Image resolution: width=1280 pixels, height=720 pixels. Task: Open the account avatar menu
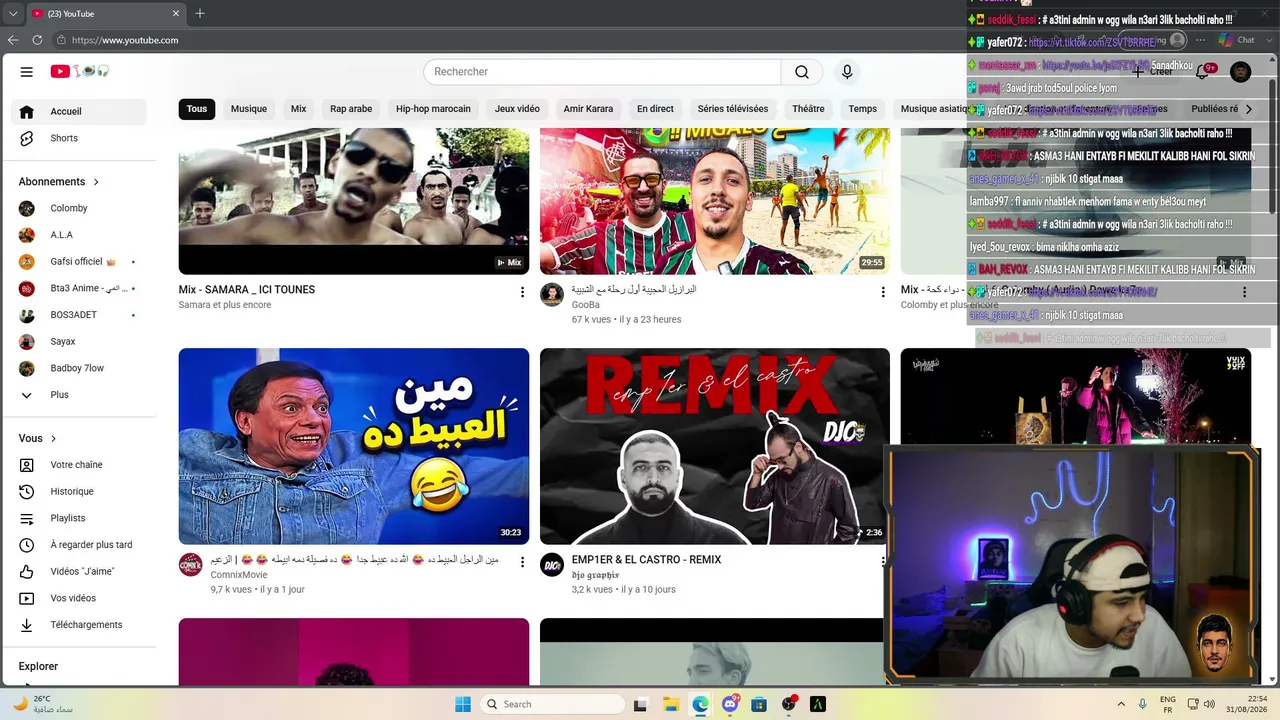tap(1241, 72)
